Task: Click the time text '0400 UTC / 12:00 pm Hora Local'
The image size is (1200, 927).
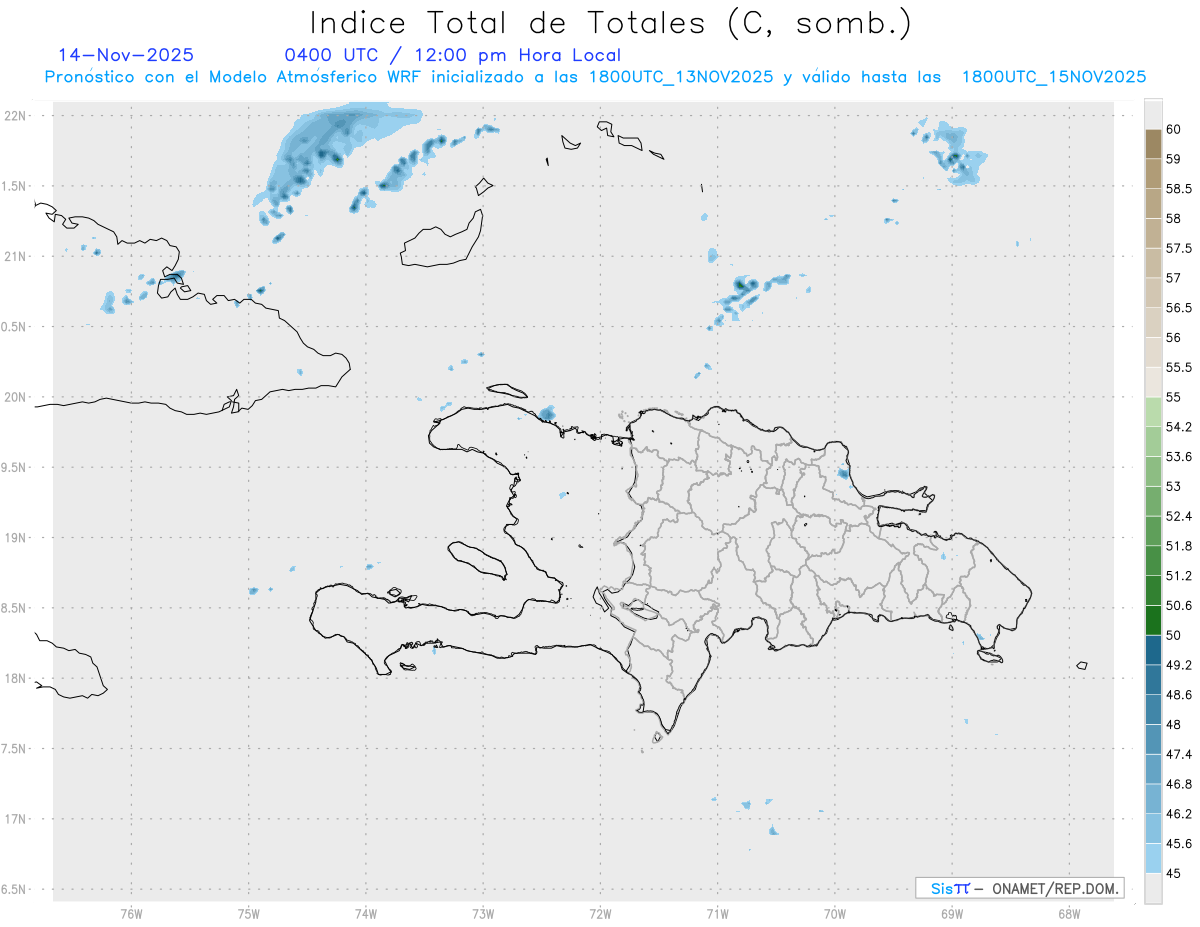Action: pyautogui.click(x=452, y=55)
